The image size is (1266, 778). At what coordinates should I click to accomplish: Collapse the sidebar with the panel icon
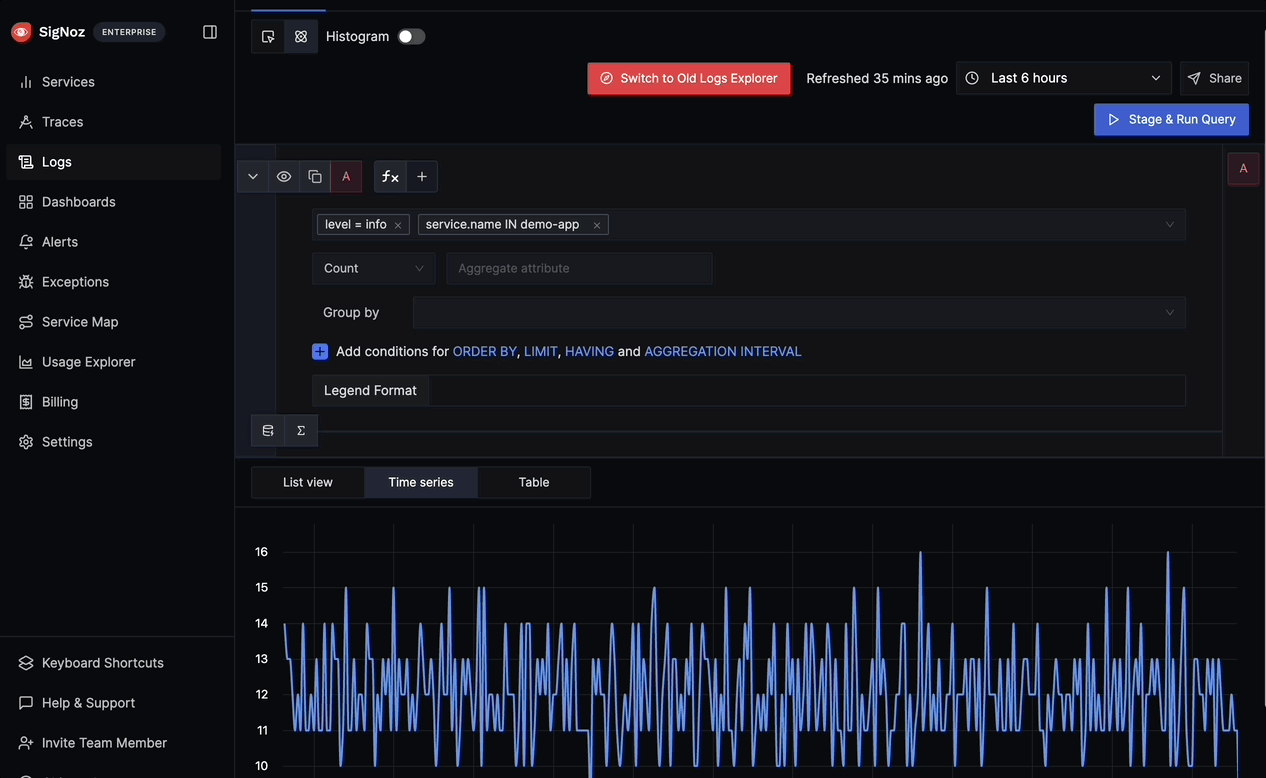pos(210,32)
